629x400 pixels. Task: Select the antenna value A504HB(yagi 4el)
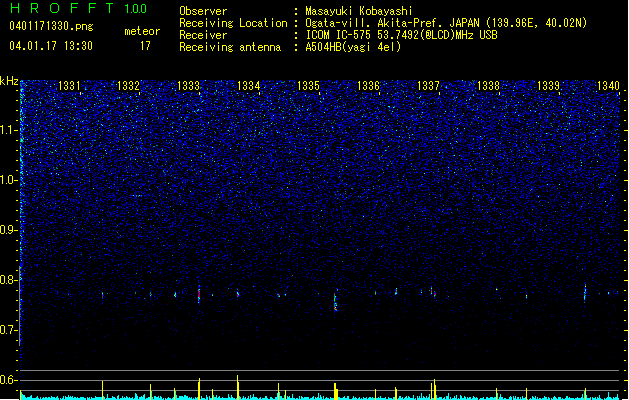pos(353,47)
